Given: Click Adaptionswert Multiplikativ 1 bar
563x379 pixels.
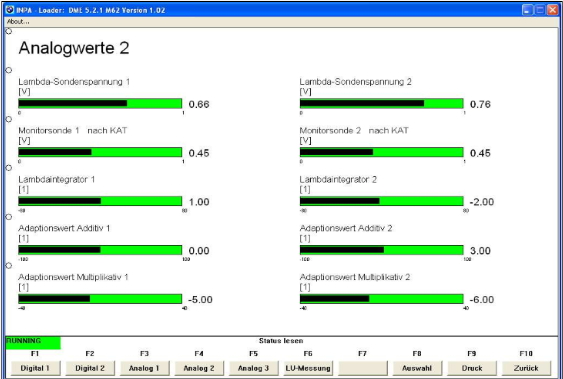Looking at the screenshot, I should pyautogui.click(x=100, y=299).
